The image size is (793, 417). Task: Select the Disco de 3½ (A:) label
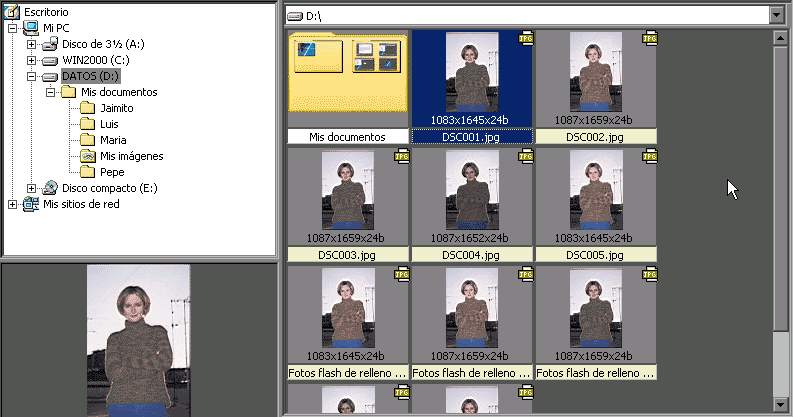coord(103,44)
